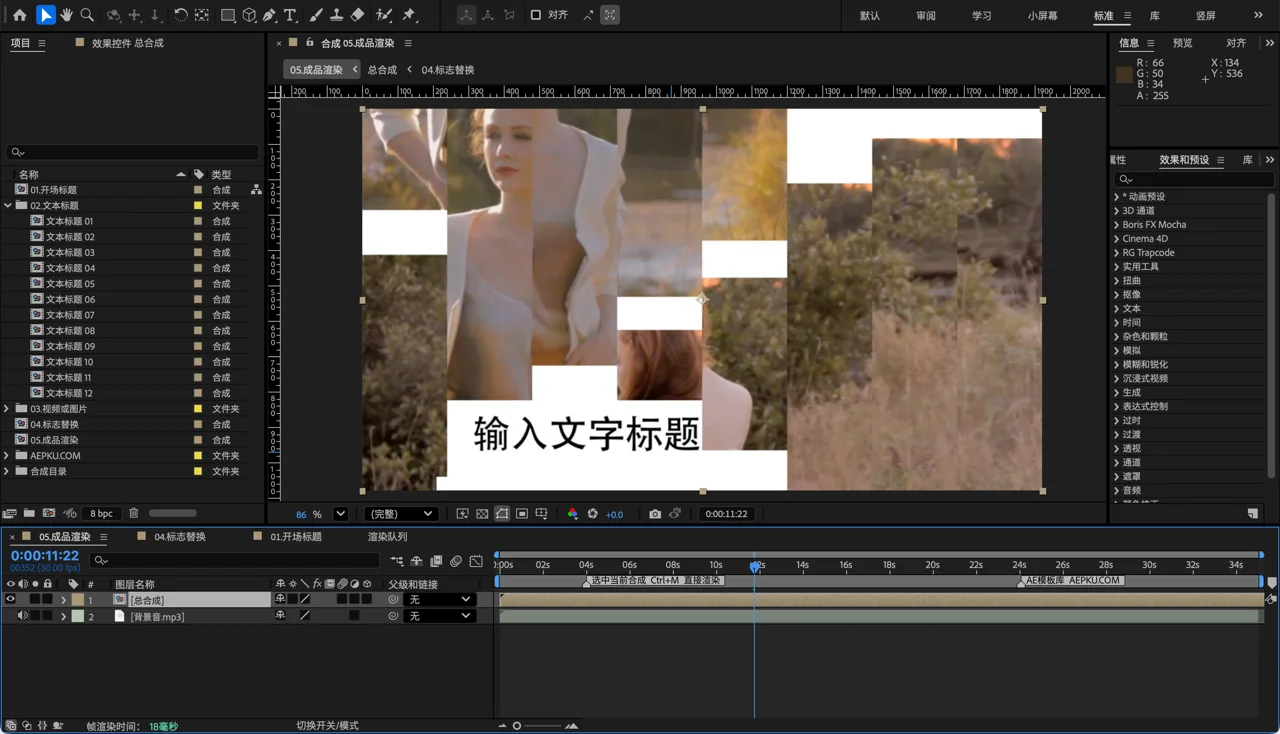Click the Reset Exposure icon in viewer
The image size is (1280, 734).
click(x=592, y=514)
